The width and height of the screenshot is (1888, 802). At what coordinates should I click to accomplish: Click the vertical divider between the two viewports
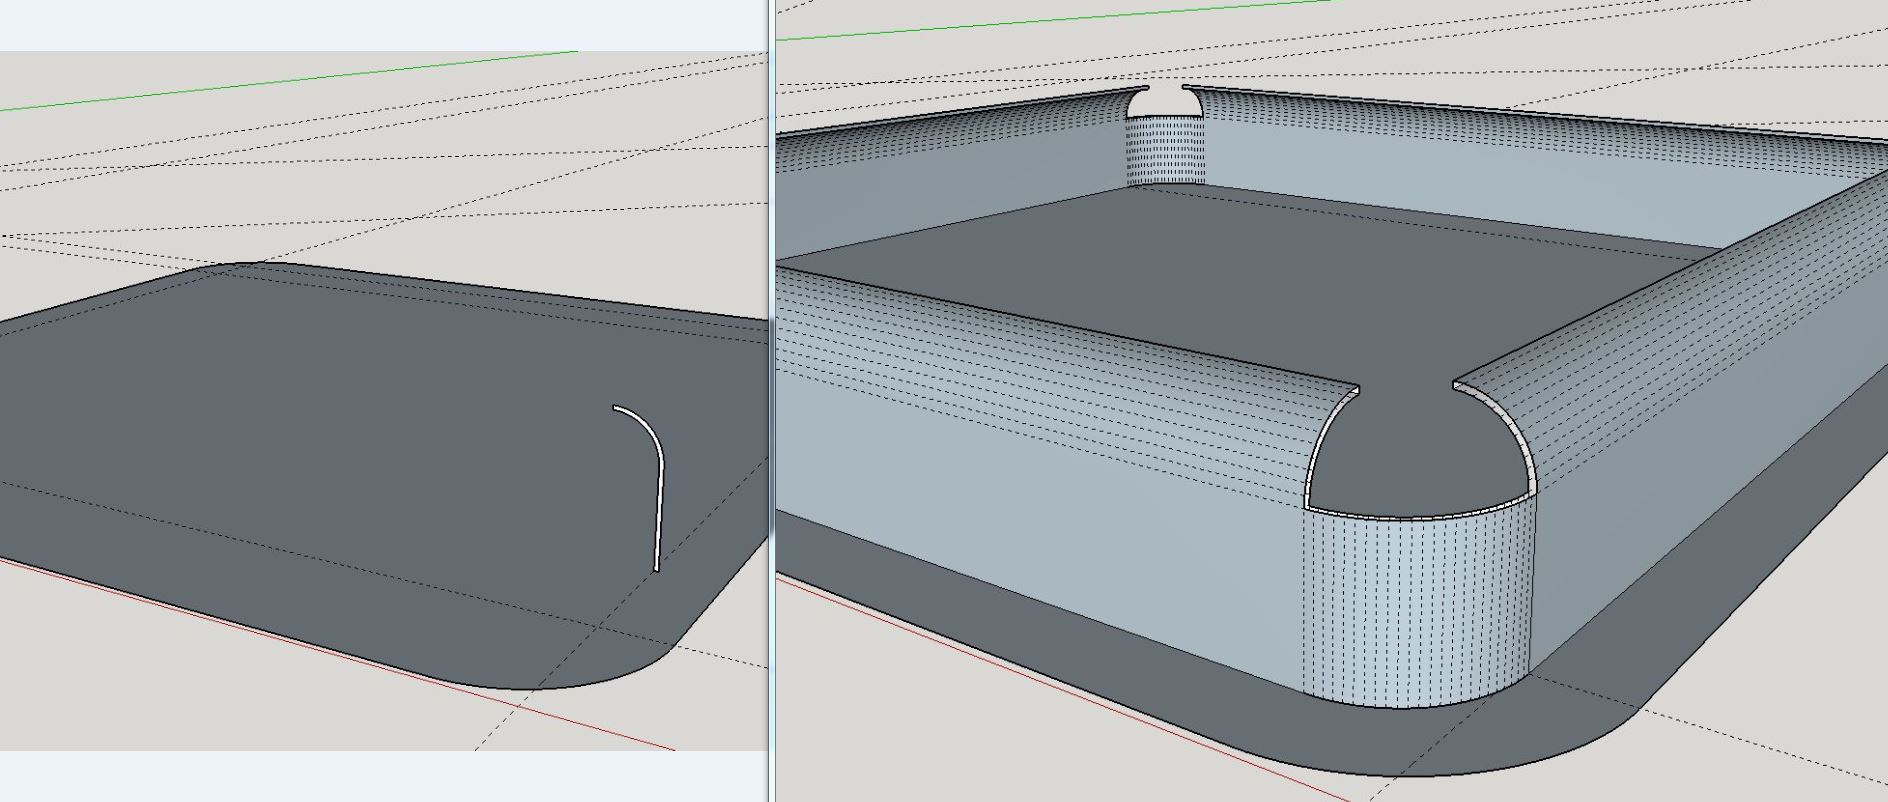click(771, 400)
